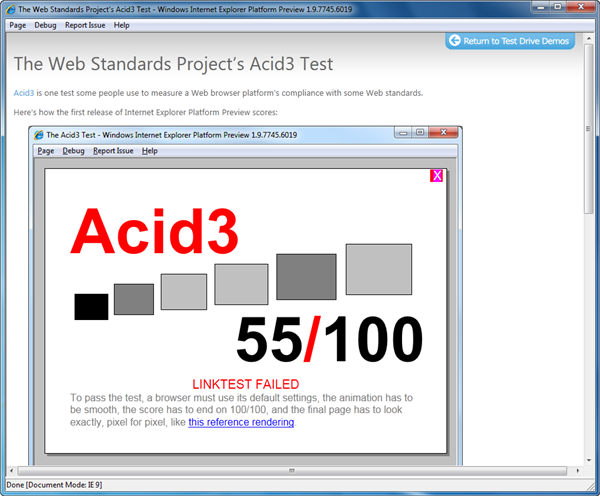
Task: Open the Report Issue menu at top
Action: click(85, 24)
